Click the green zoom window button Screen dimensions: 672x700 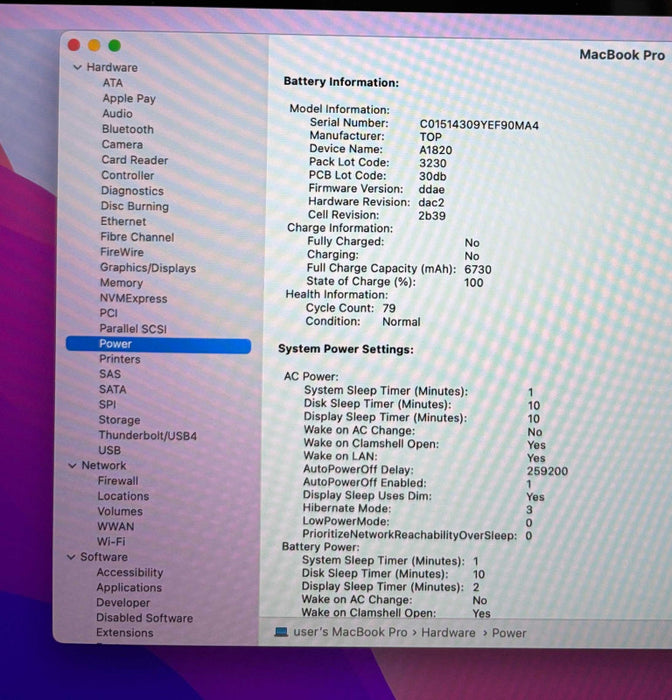[x=114, y=46]
